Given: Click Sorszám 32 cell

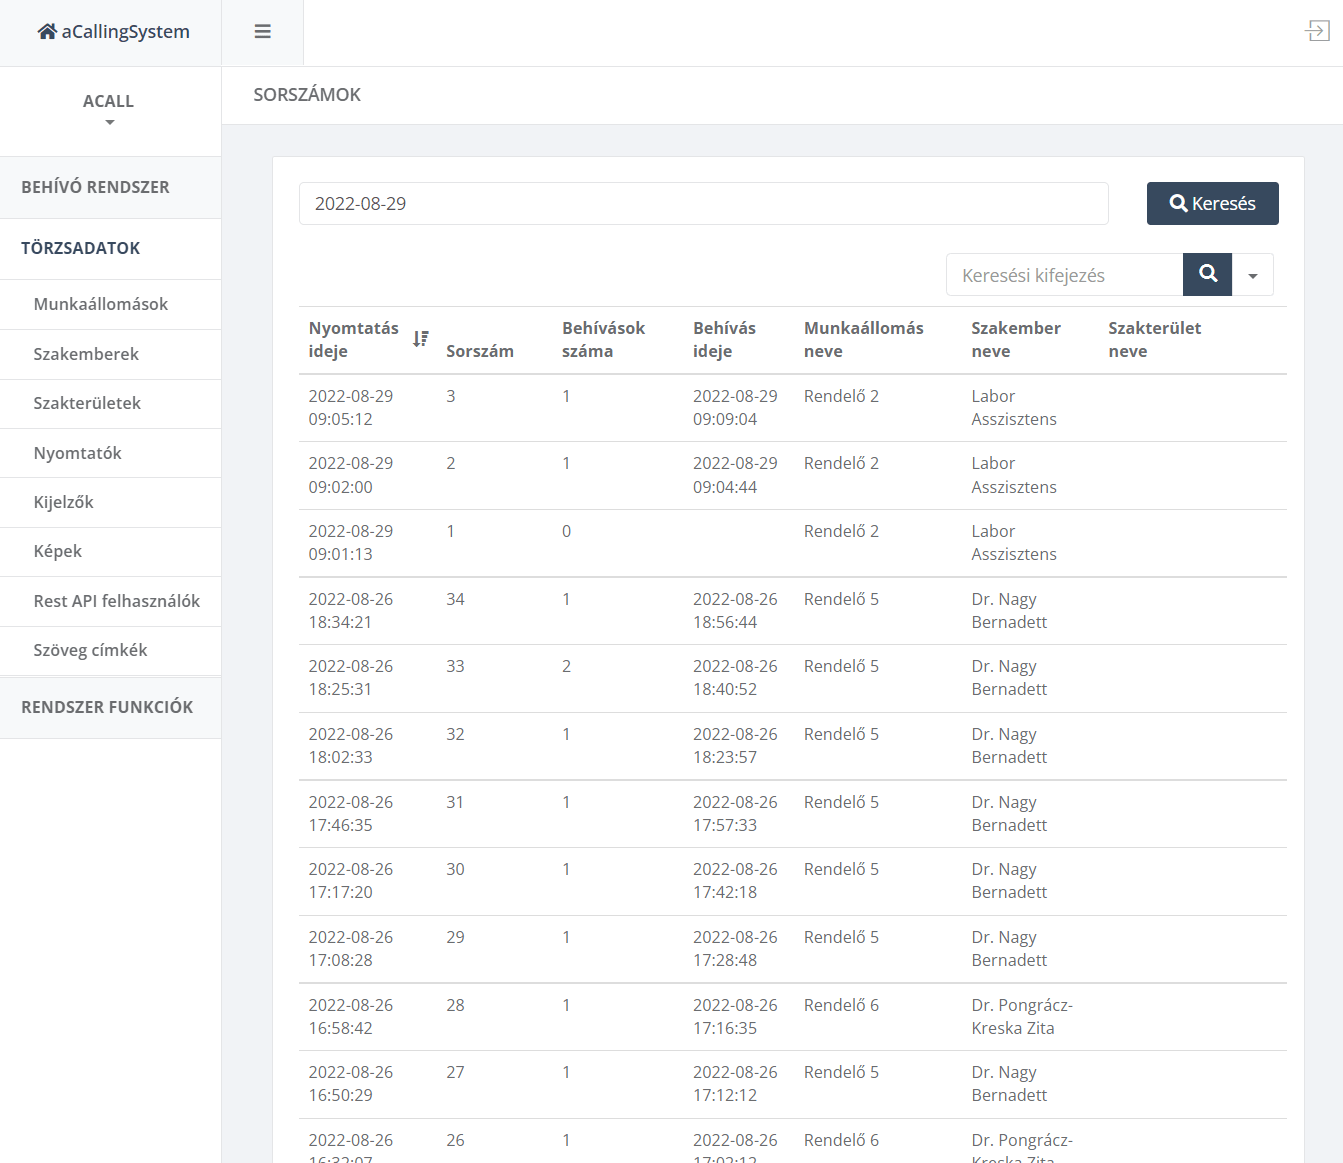Looking at the screenshot, I should 455,734.
